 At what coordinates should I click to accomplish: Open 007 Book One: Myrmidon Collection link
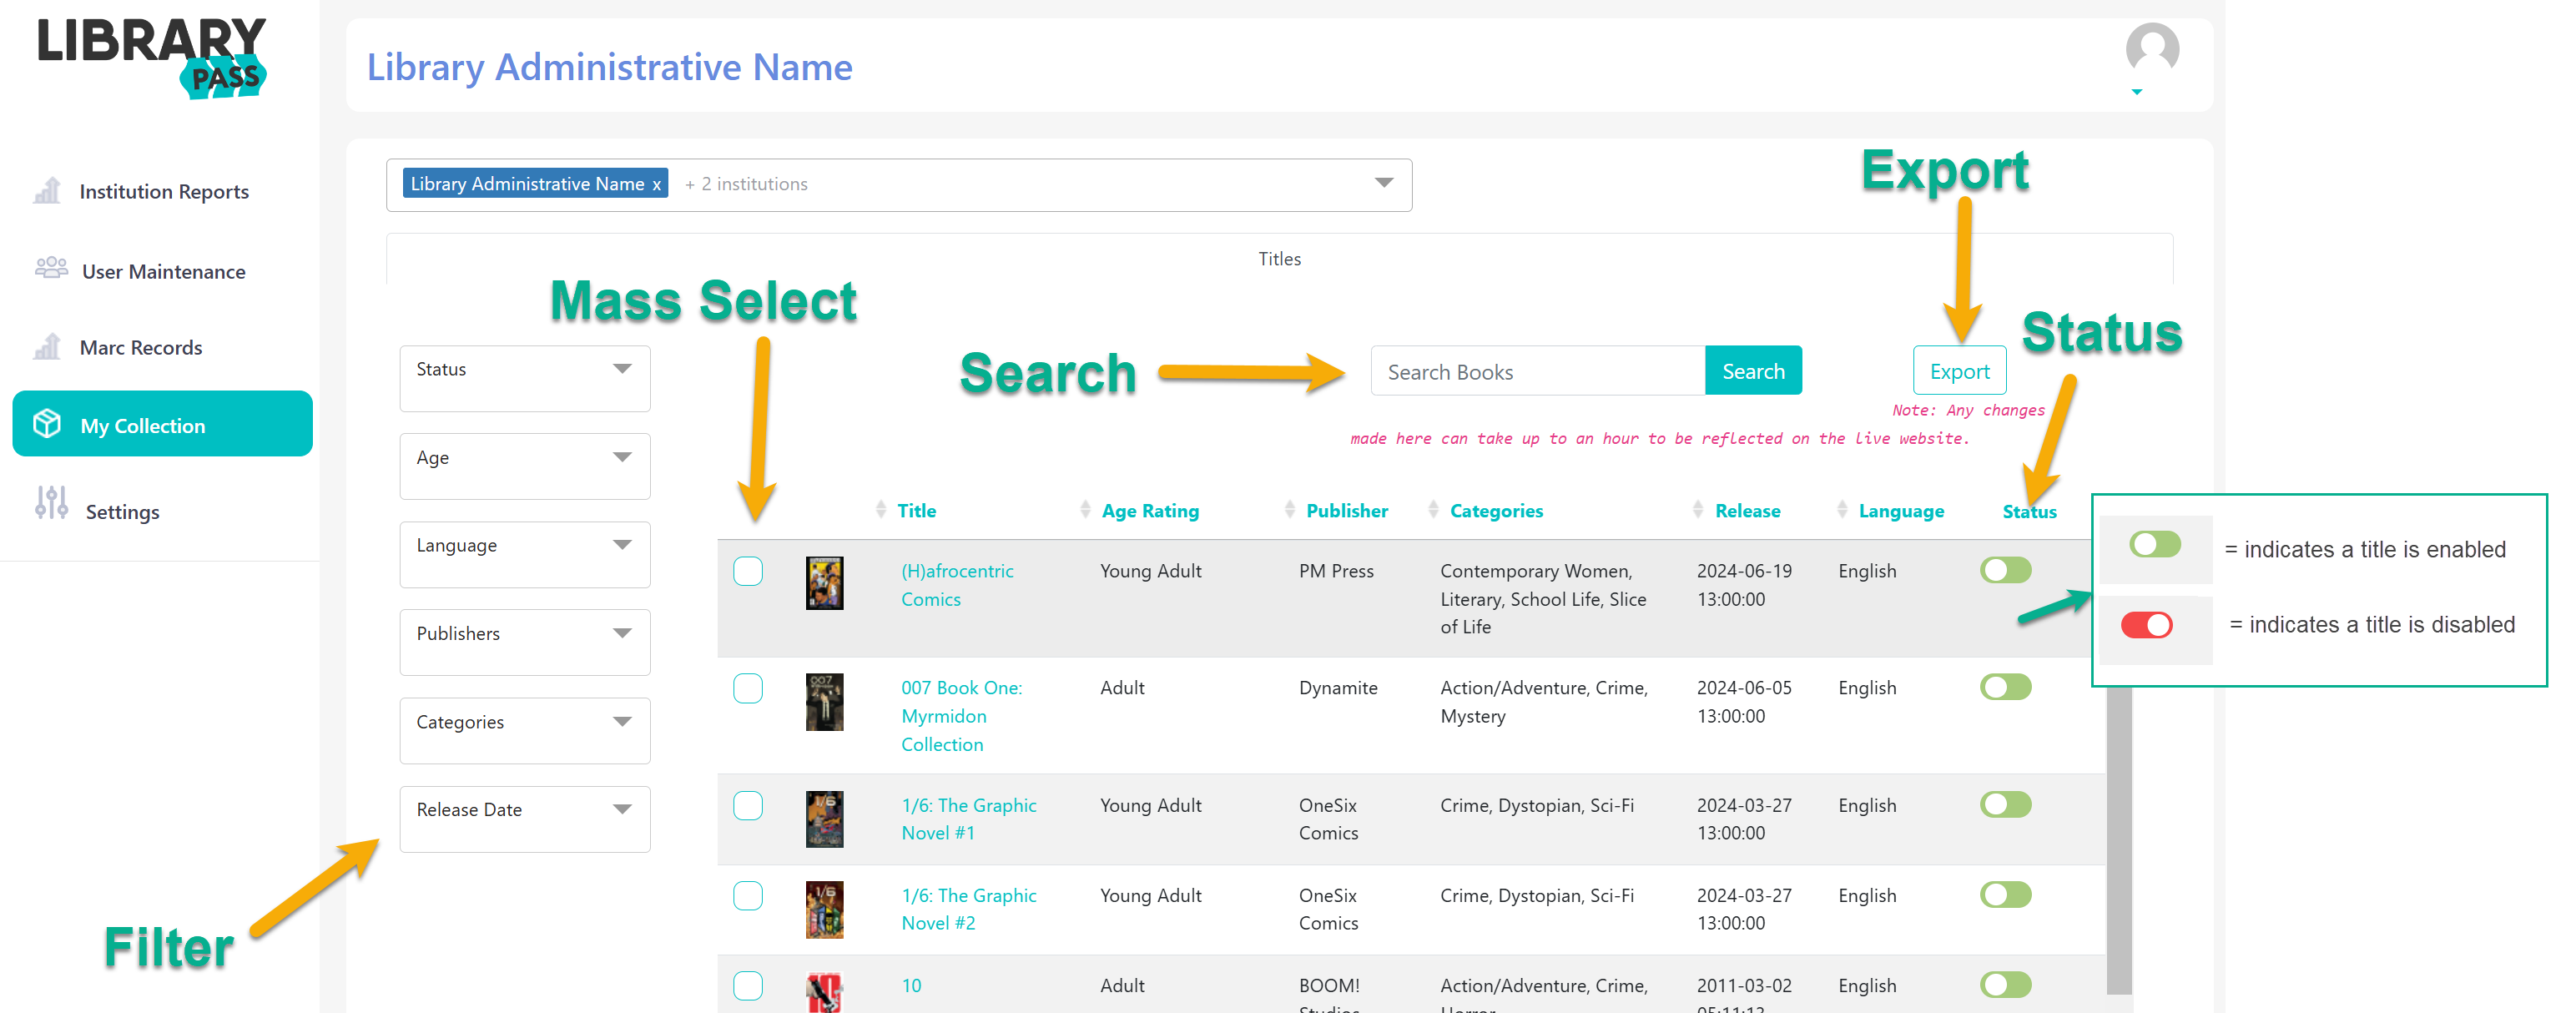(x=961, y=716)
